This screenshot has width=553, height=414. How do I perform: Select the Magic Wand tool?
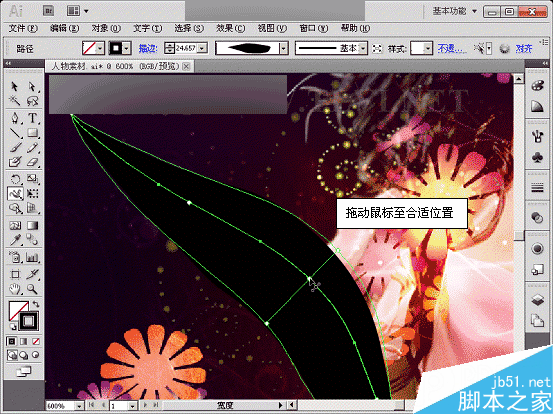(14, 101)
